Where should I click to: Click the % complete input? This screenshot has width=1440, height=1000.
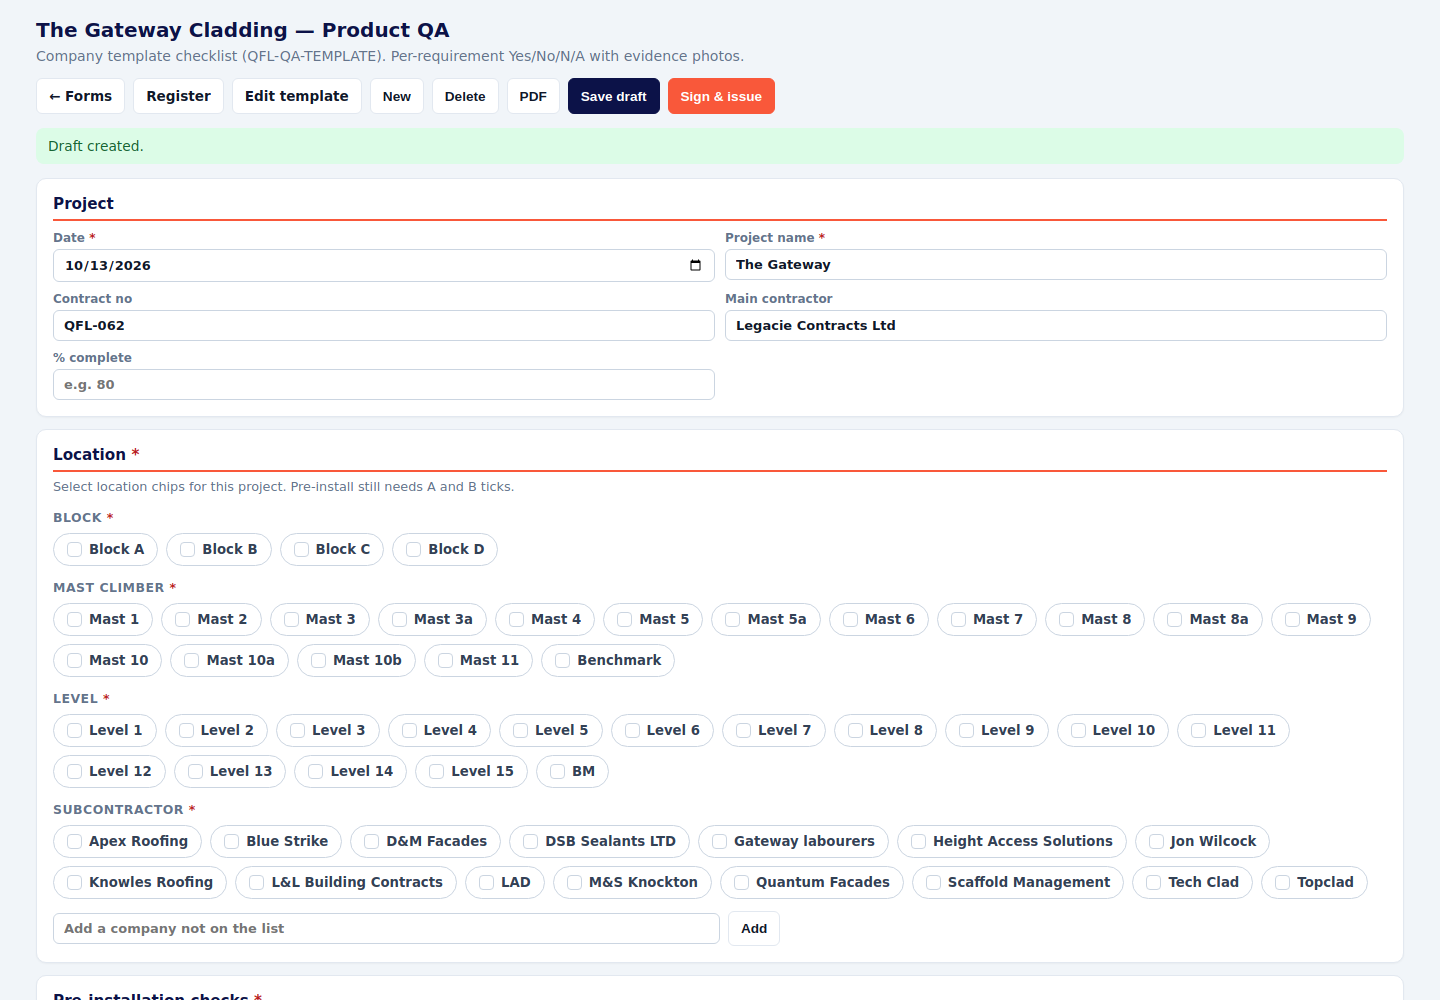click(x=384, y=385)
